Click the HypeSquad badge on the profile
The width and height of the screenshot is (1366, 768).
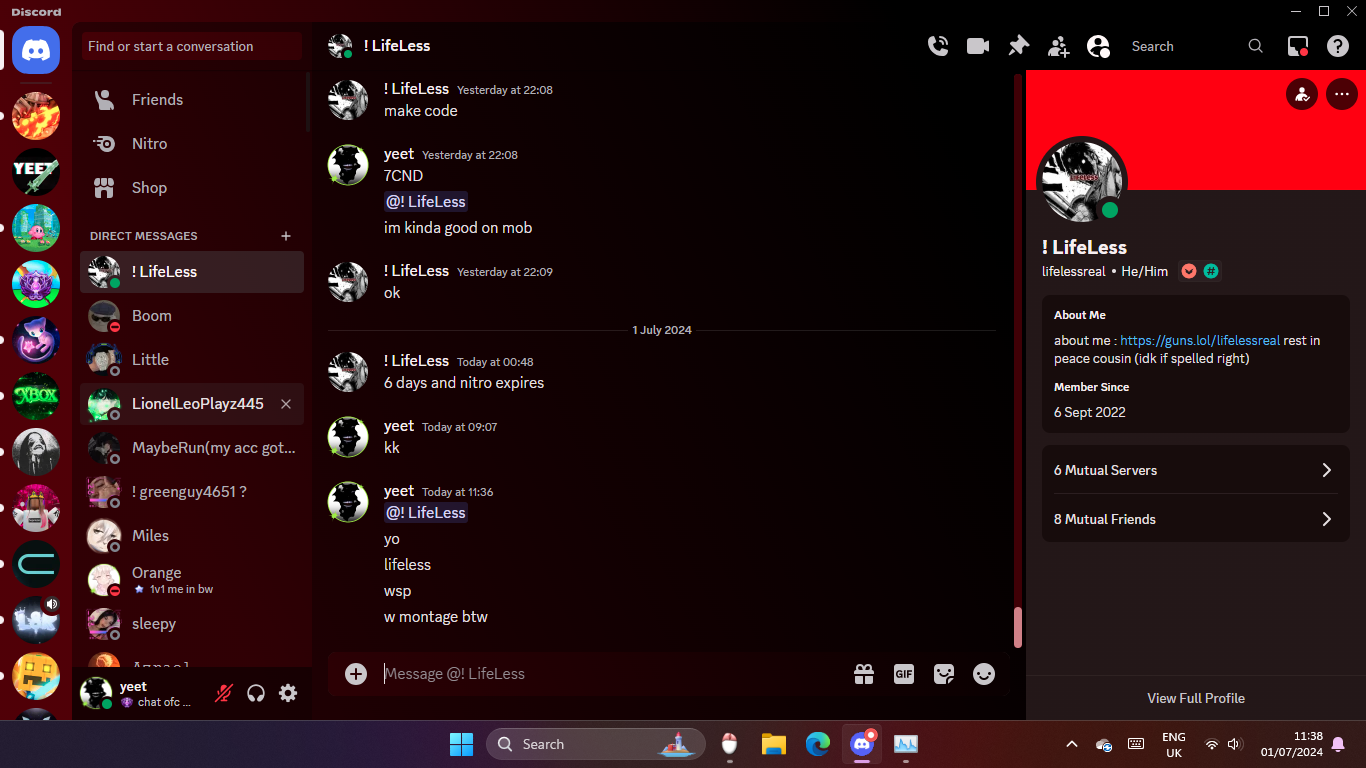click(x=1189, y=271)
